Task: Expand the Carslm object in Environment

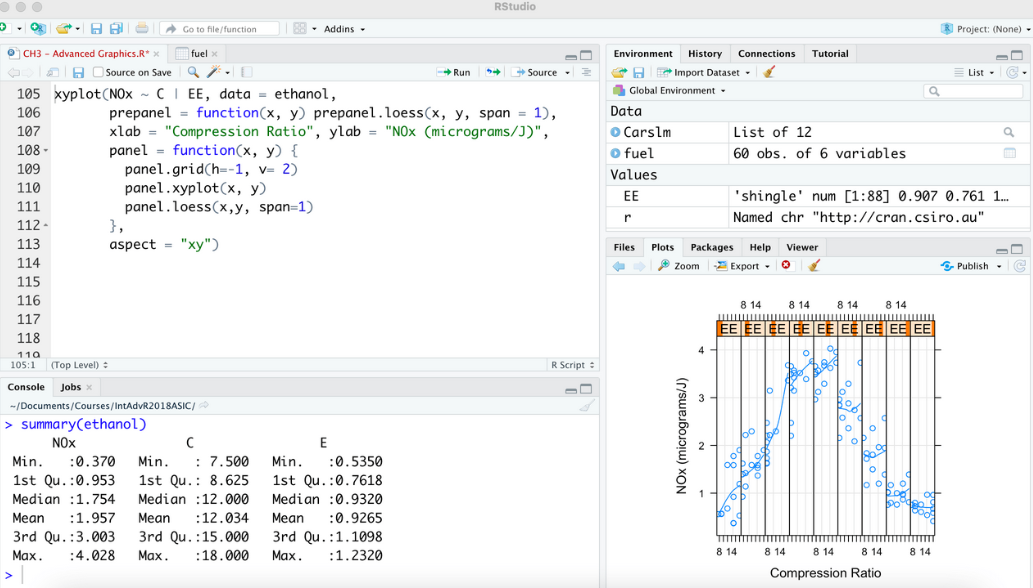Action: [x=616, y=132]
